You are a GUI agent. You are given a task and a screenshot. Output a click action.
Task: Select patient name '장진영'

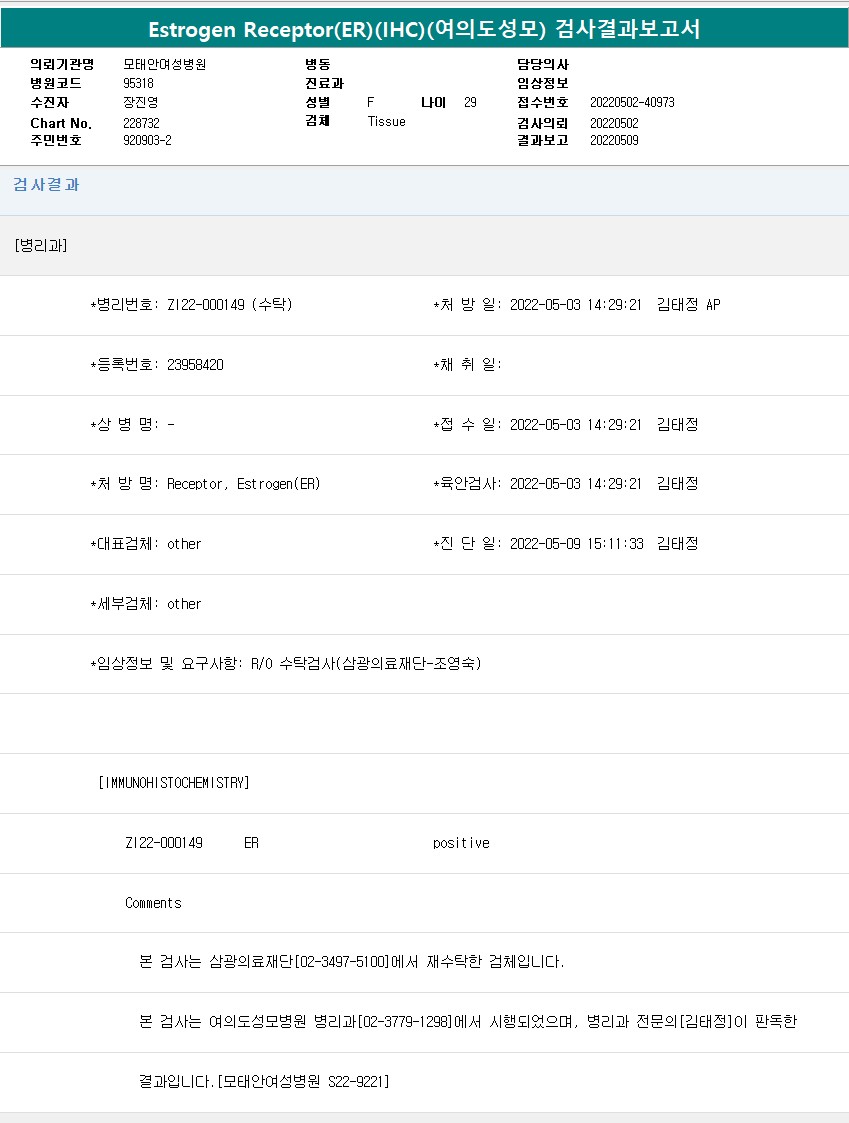tap(140, 102)
